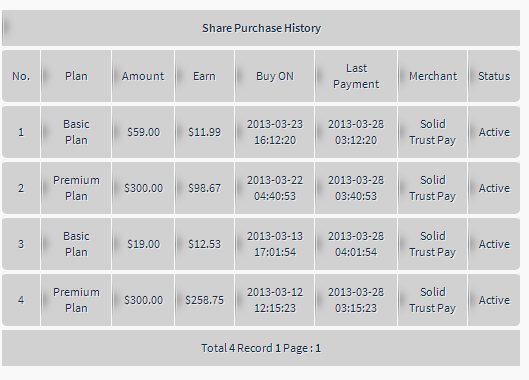Select the $258.75 earn value
The image size is (529, 380).
click(x=204, y=300)
